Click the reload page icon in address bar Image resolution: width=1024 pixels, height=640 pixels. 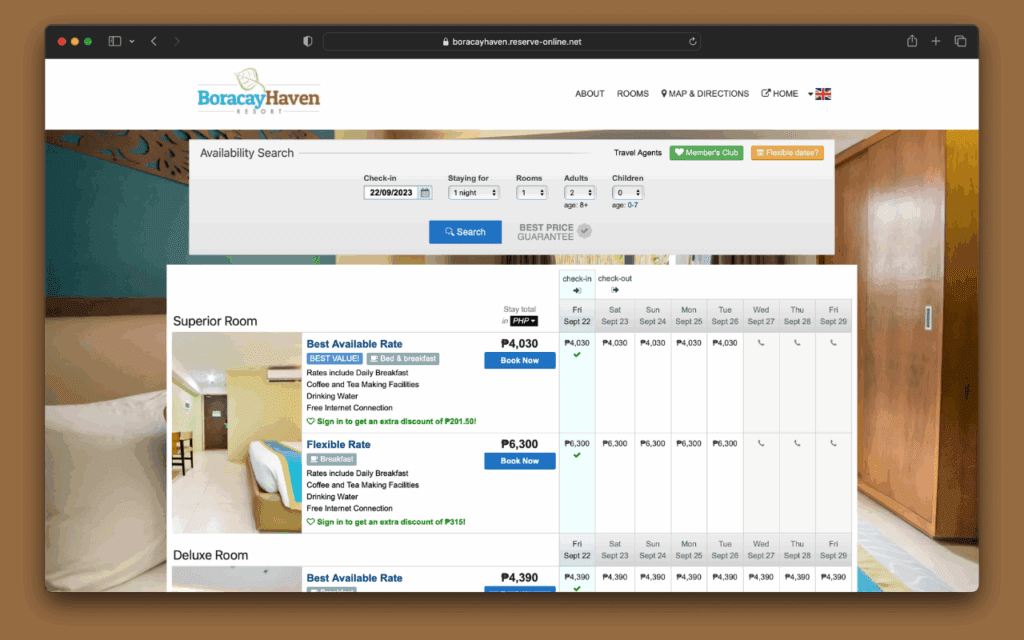[692, 42]
